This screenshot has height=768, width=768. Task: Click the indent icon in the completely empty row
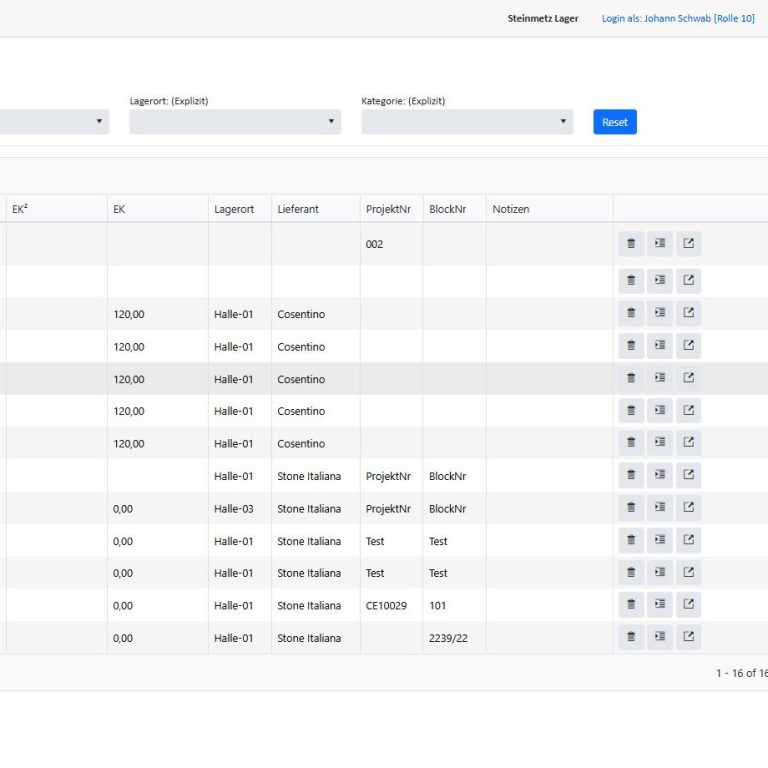660,281
